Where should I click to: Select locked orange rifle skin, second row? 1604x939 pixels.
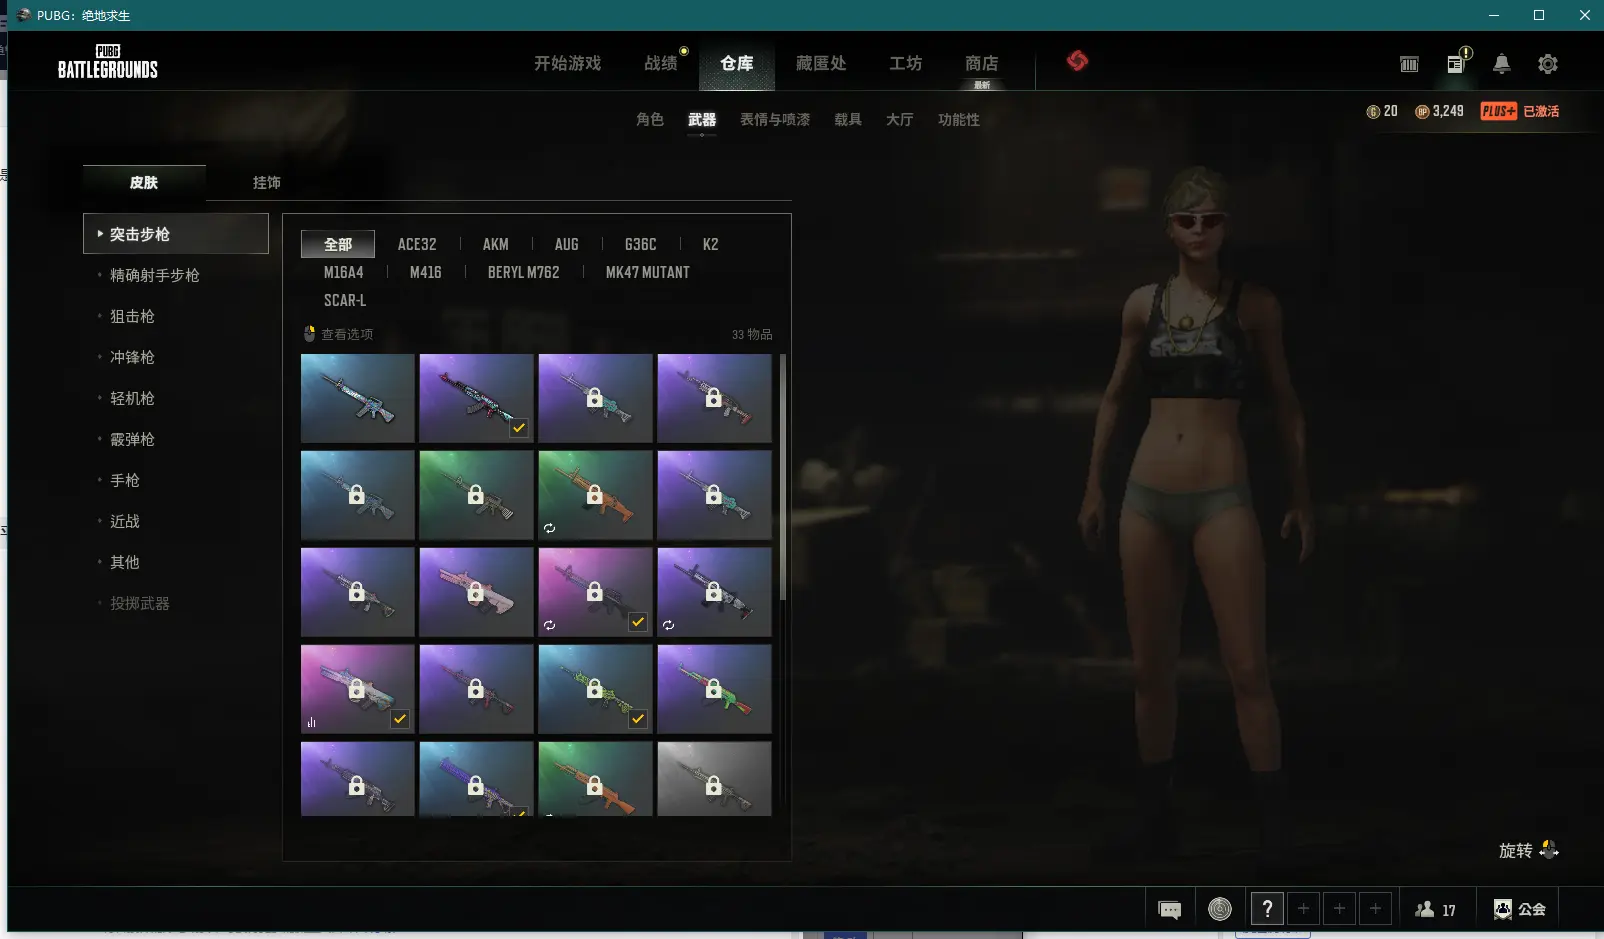[x=595, y=495]
